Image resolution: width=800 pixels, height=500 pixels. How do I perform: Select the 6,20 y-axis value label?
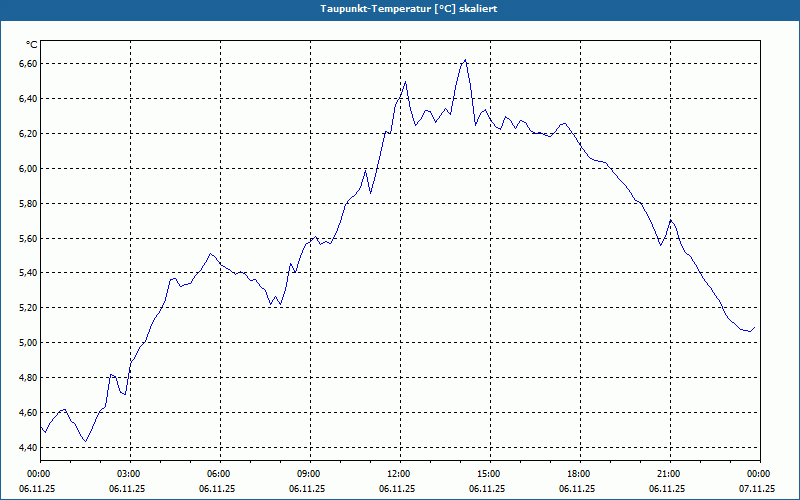pyautogui.click(x=28, y=134)
